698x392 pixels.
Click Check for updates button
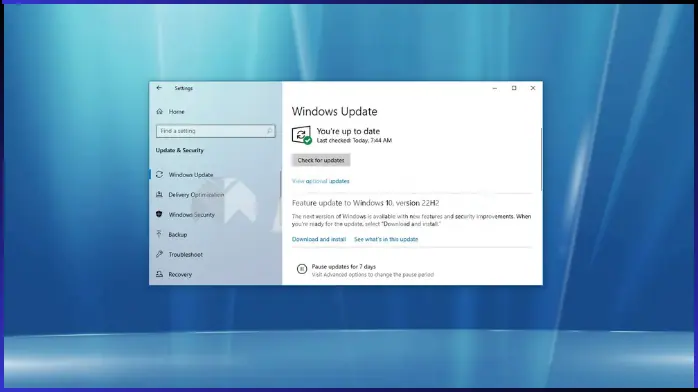click(321, 160)
